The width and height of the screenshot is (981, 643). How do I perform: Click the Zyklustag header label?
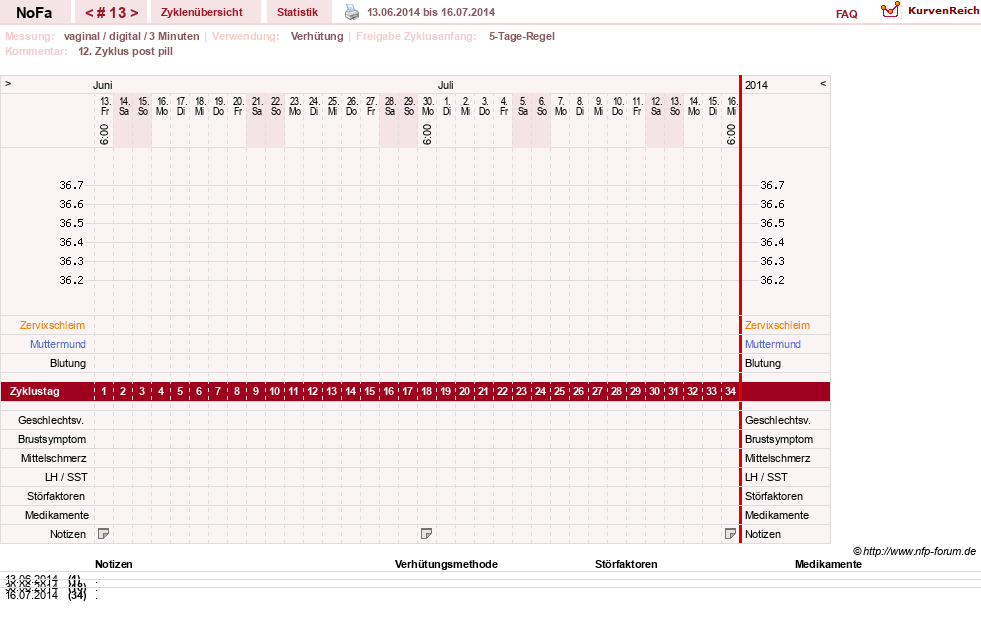pyautogui.click(x=34, y=392)
